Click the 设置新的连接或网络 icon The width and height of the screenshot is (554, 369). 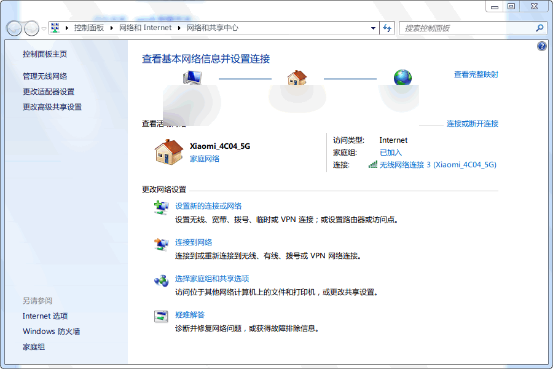pos(161,207)
